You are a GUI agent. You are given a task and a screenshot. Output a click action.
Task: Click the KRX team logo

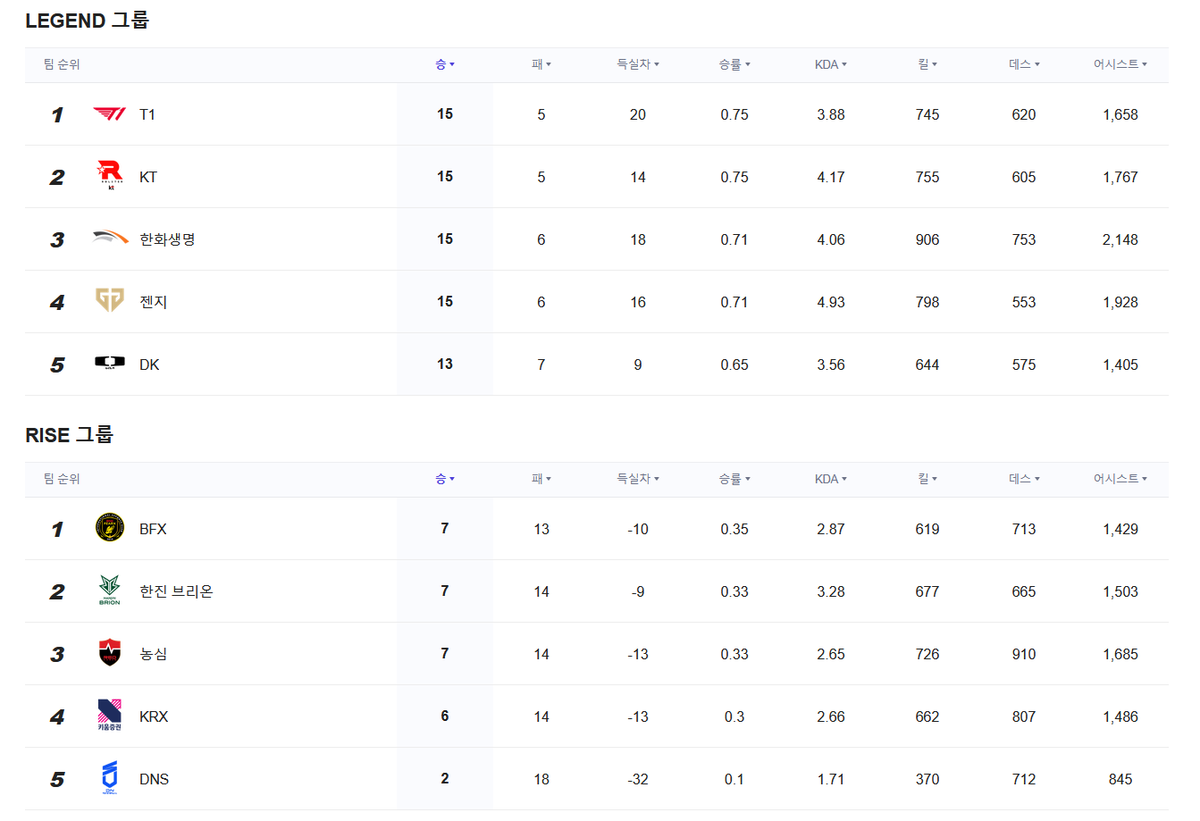click(x=109, y=716)
